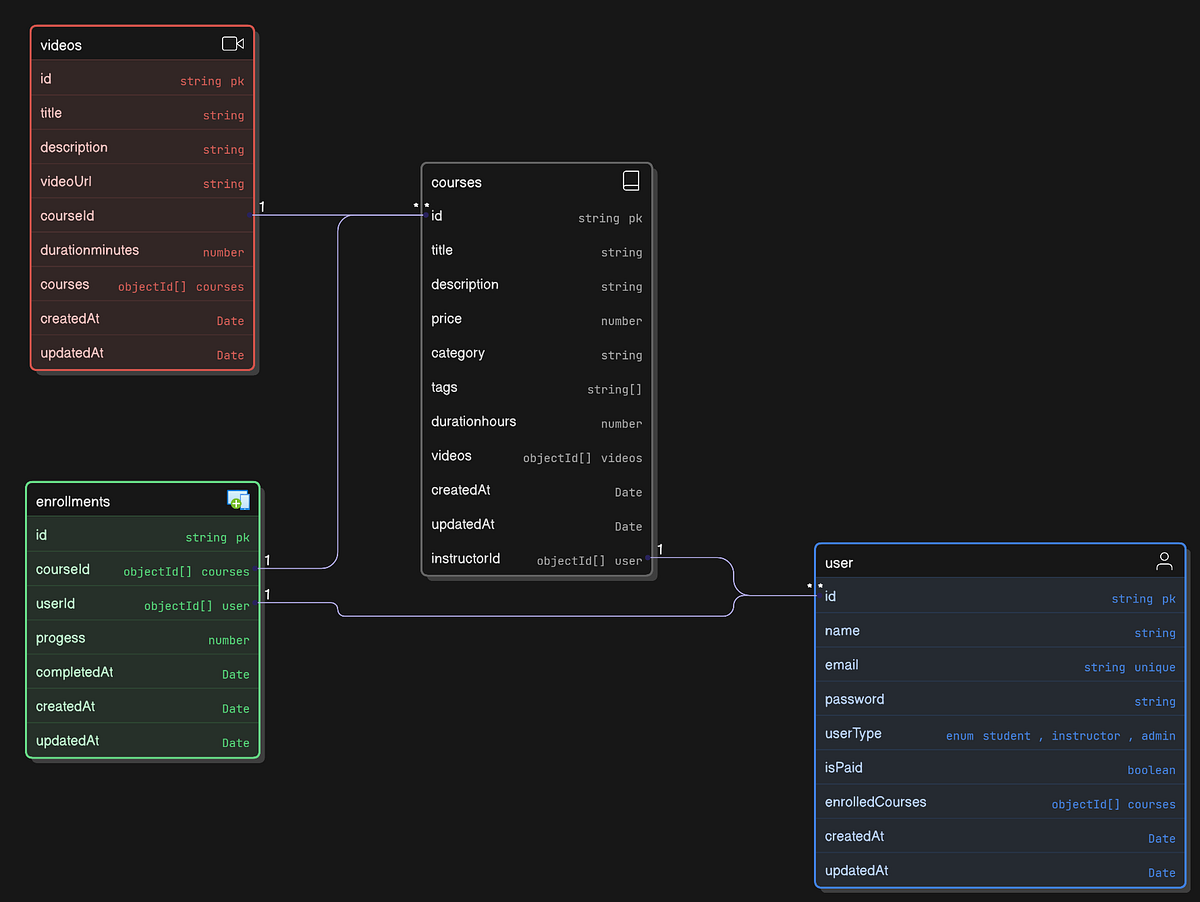The width and height of the screenshot is (1200, 902).
Task: Select the progess field in enrollments table
Action: point(58,637)
